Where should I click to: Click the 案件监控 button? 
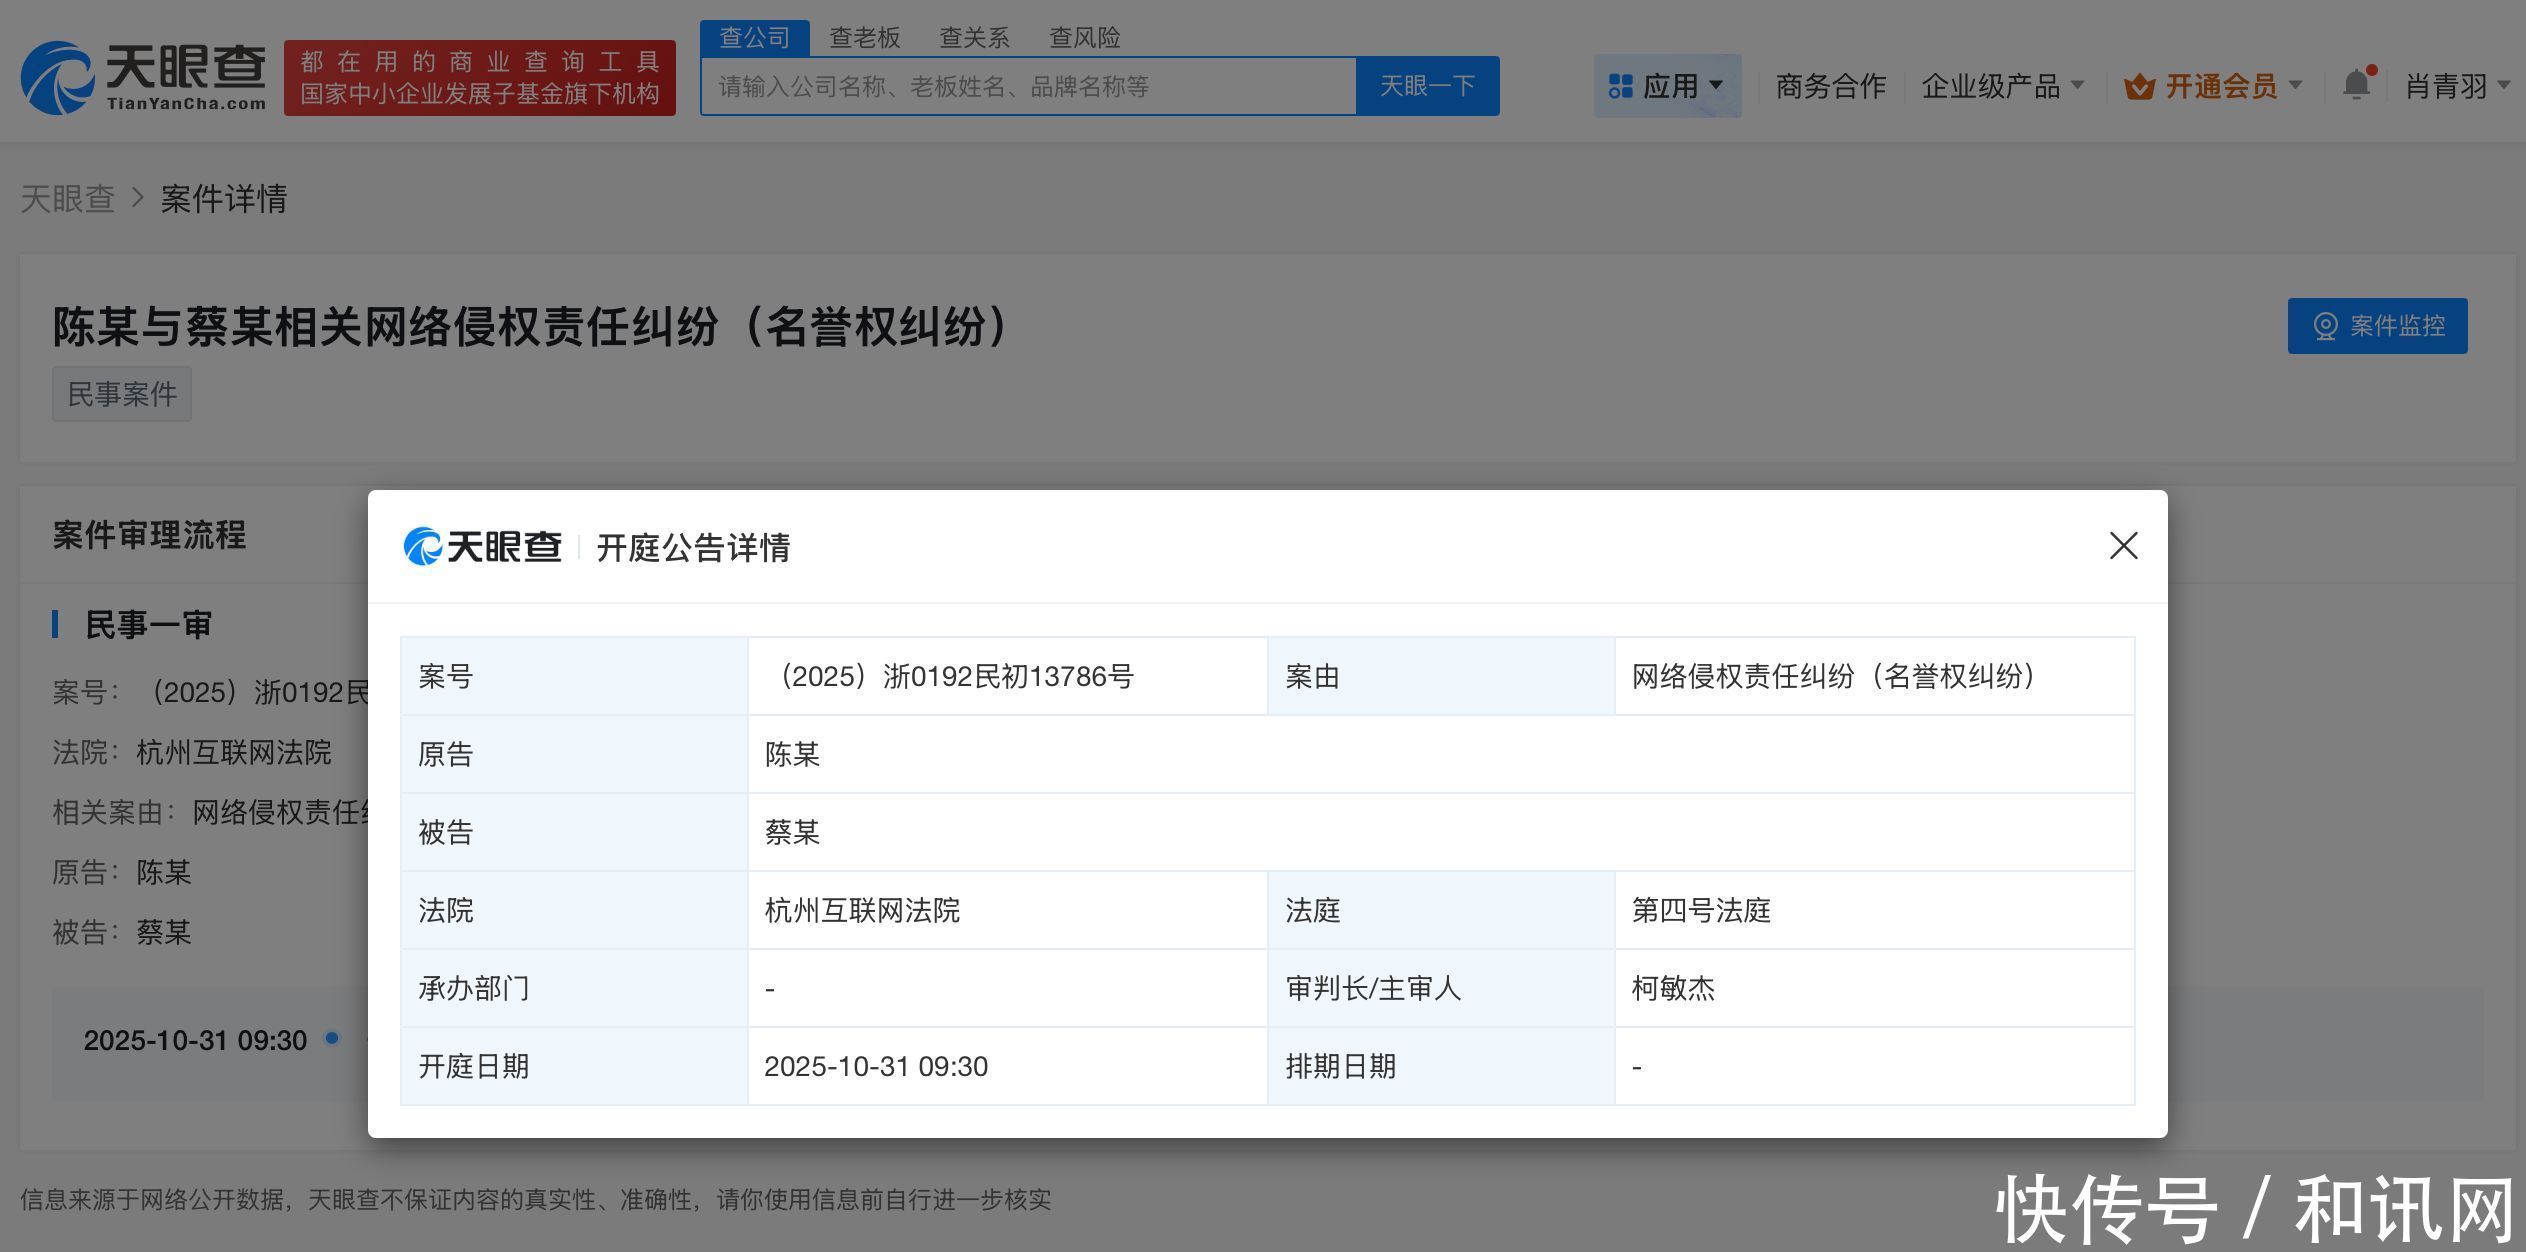tap(2377, 326)
